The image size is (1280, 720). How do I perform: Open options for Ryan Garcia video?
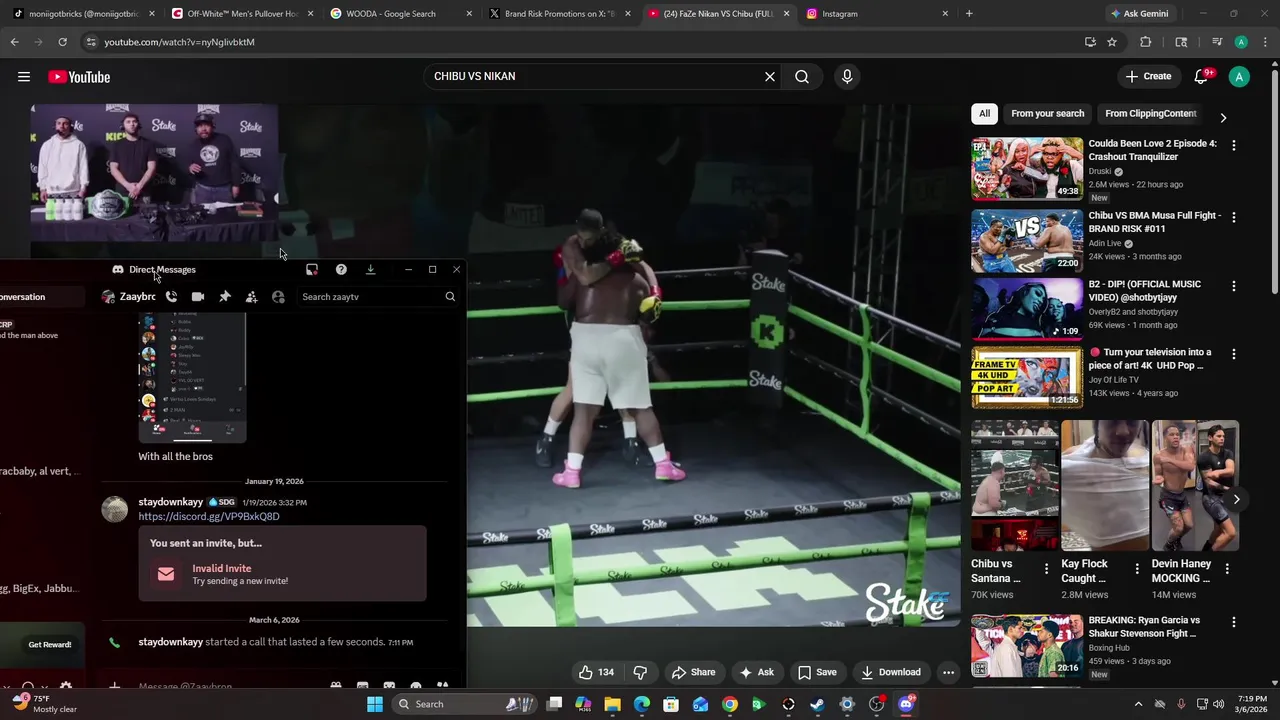click(1233, 622)
